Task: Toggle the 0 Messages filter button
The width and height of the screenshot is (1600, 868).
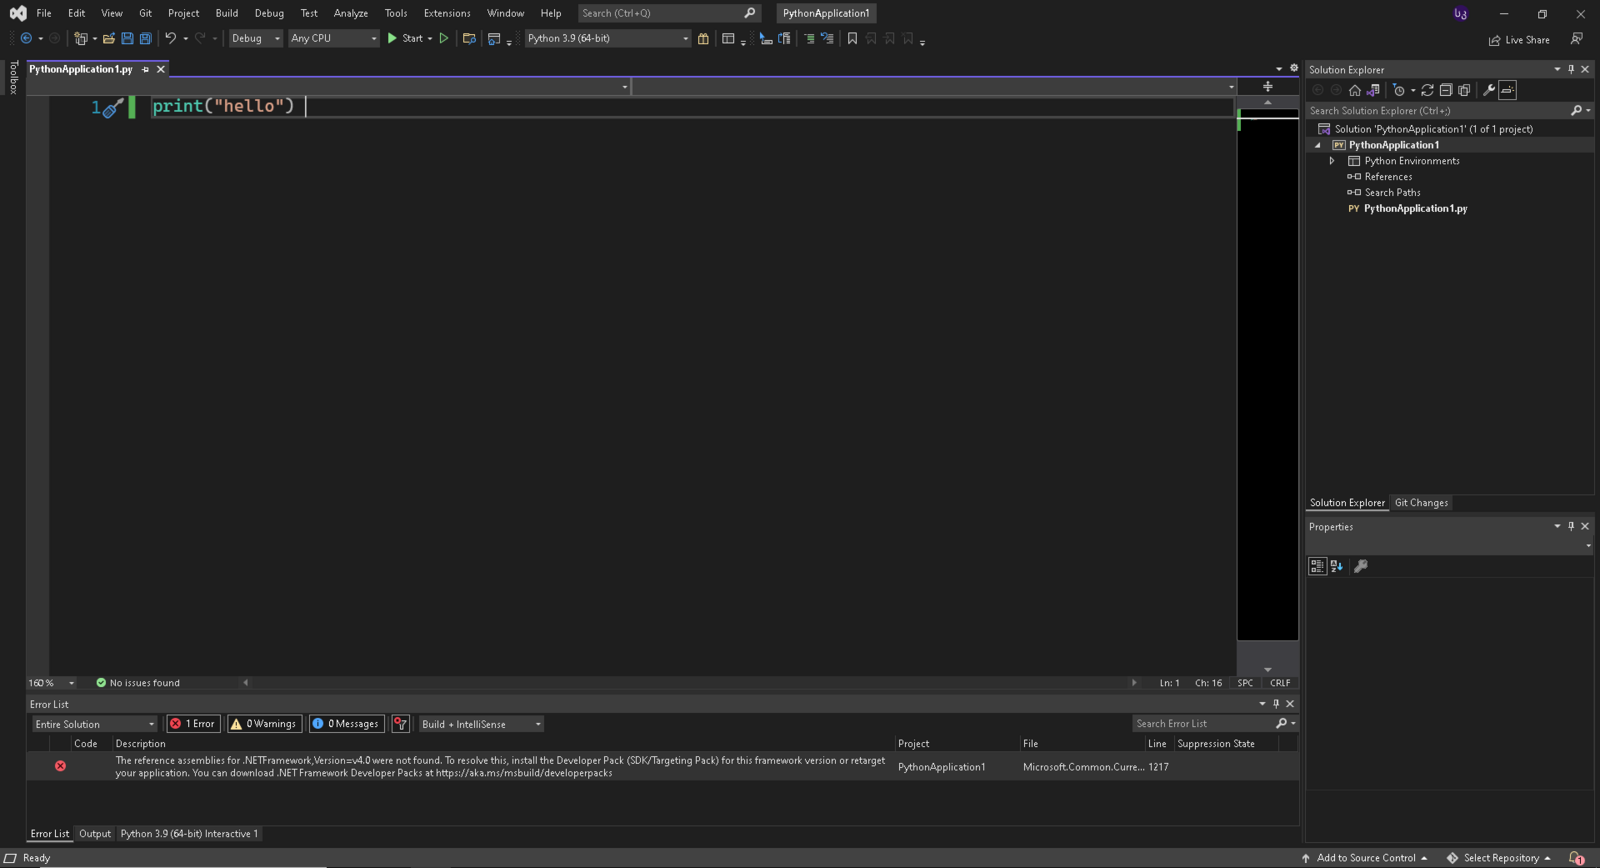Action: 346,724
